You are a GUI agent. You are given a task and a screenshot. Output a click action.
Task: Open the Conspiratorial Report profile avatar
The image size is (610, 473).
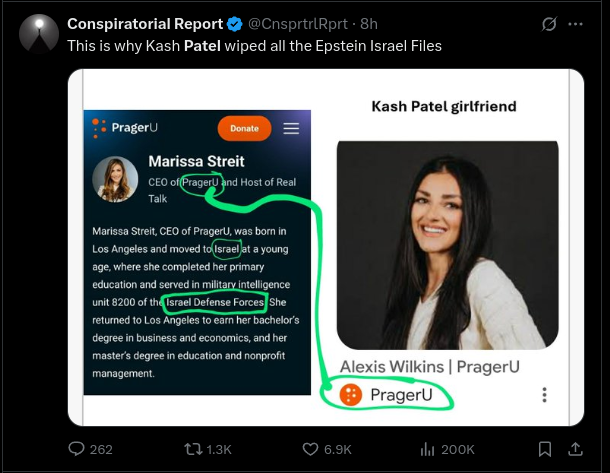pos(38,34)
